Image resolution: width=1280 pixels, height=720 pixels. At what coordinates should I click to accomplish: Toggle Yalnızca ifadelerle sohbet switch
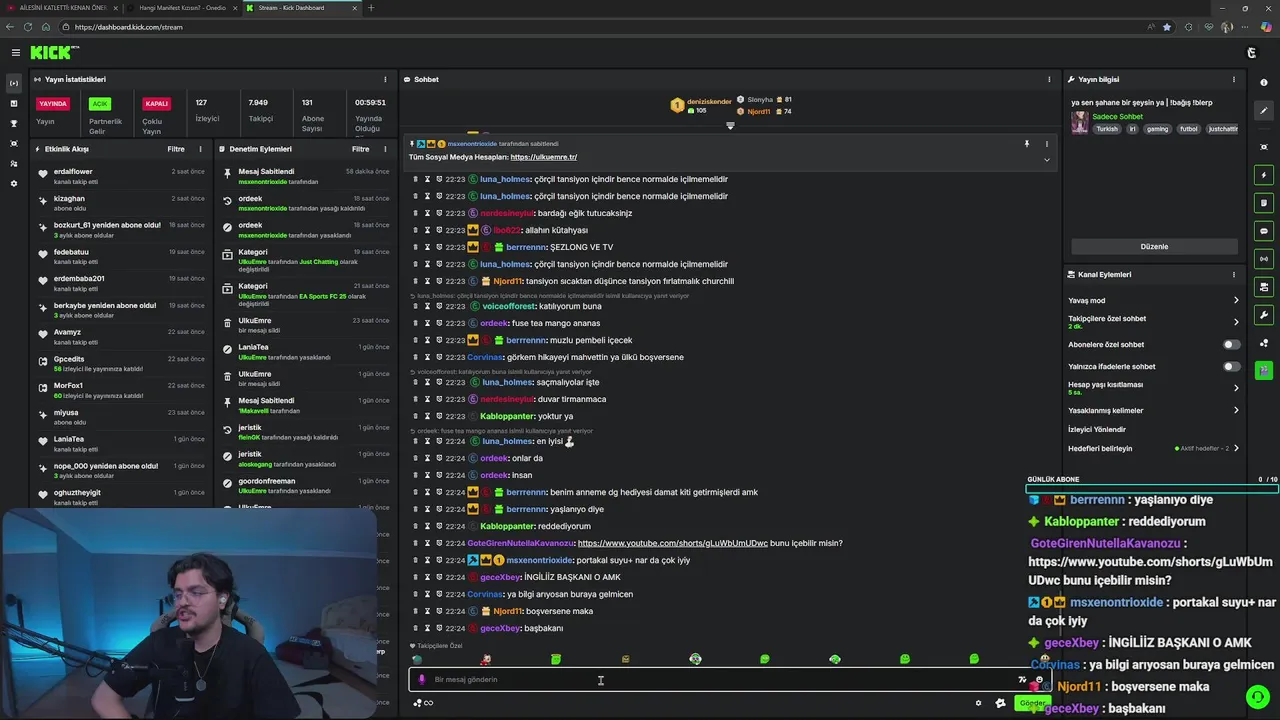[1232, 366]
